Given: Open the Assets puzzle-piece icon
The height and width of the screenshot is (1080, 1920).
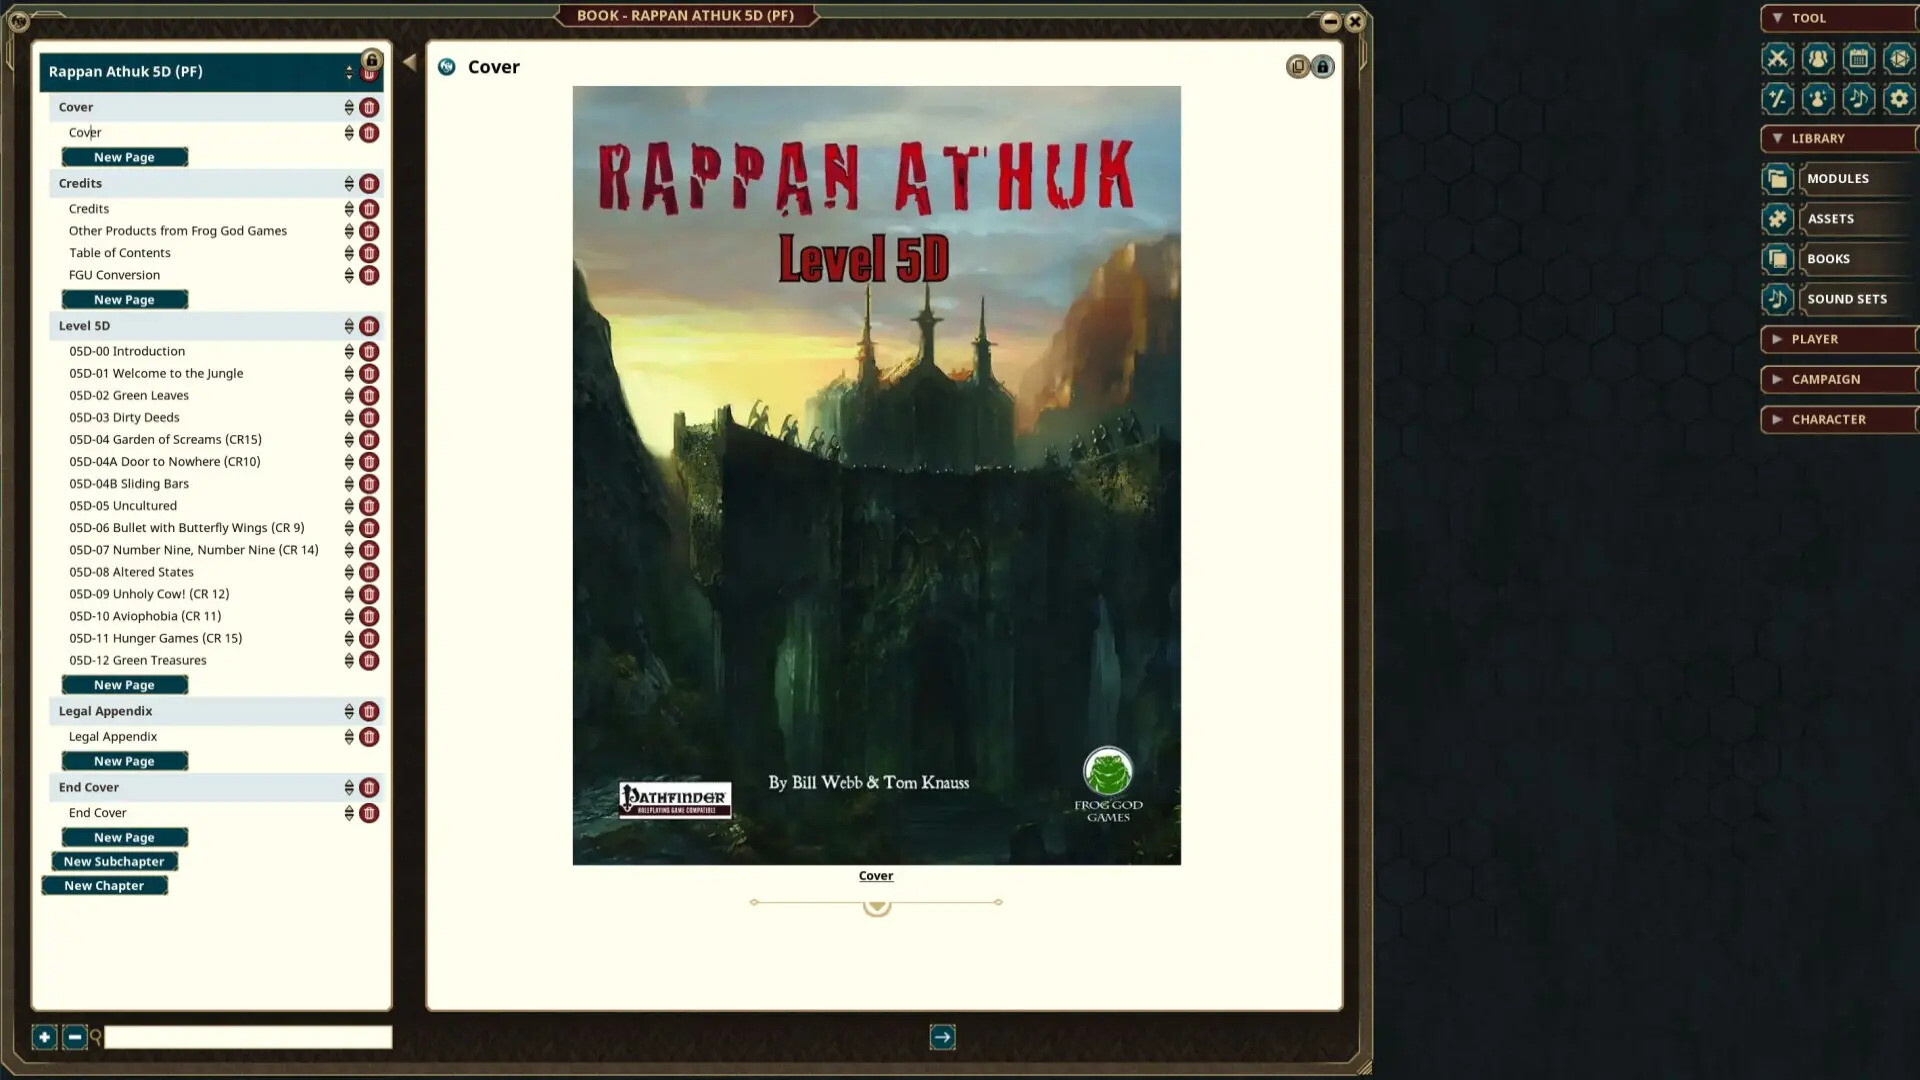Looking at the screenshot, I should (x=1777, y=219).
